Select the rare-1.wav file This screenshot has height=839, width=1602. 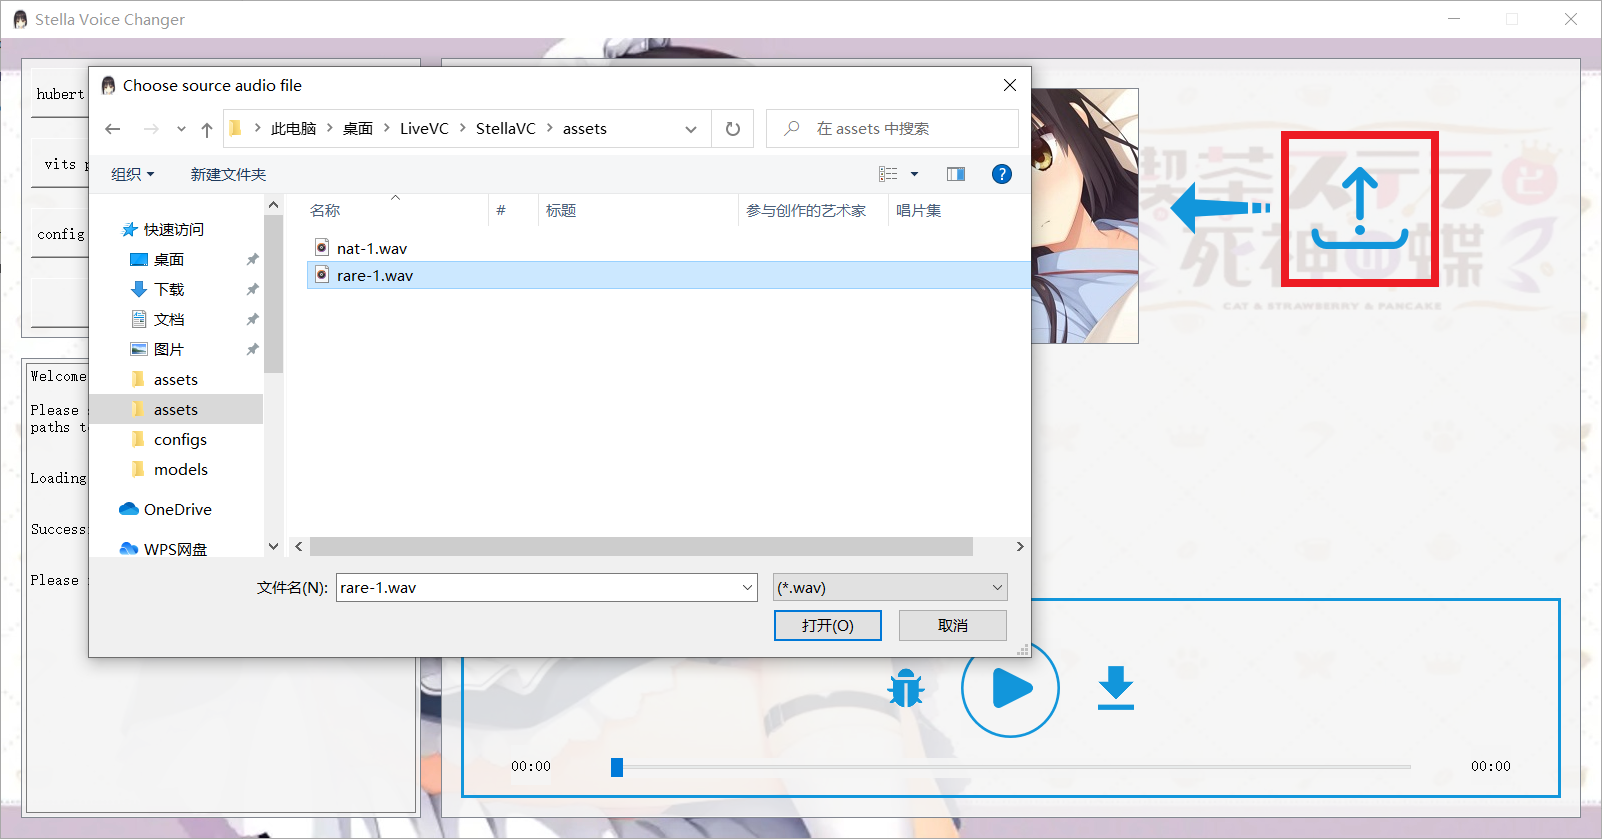point(668,275)
